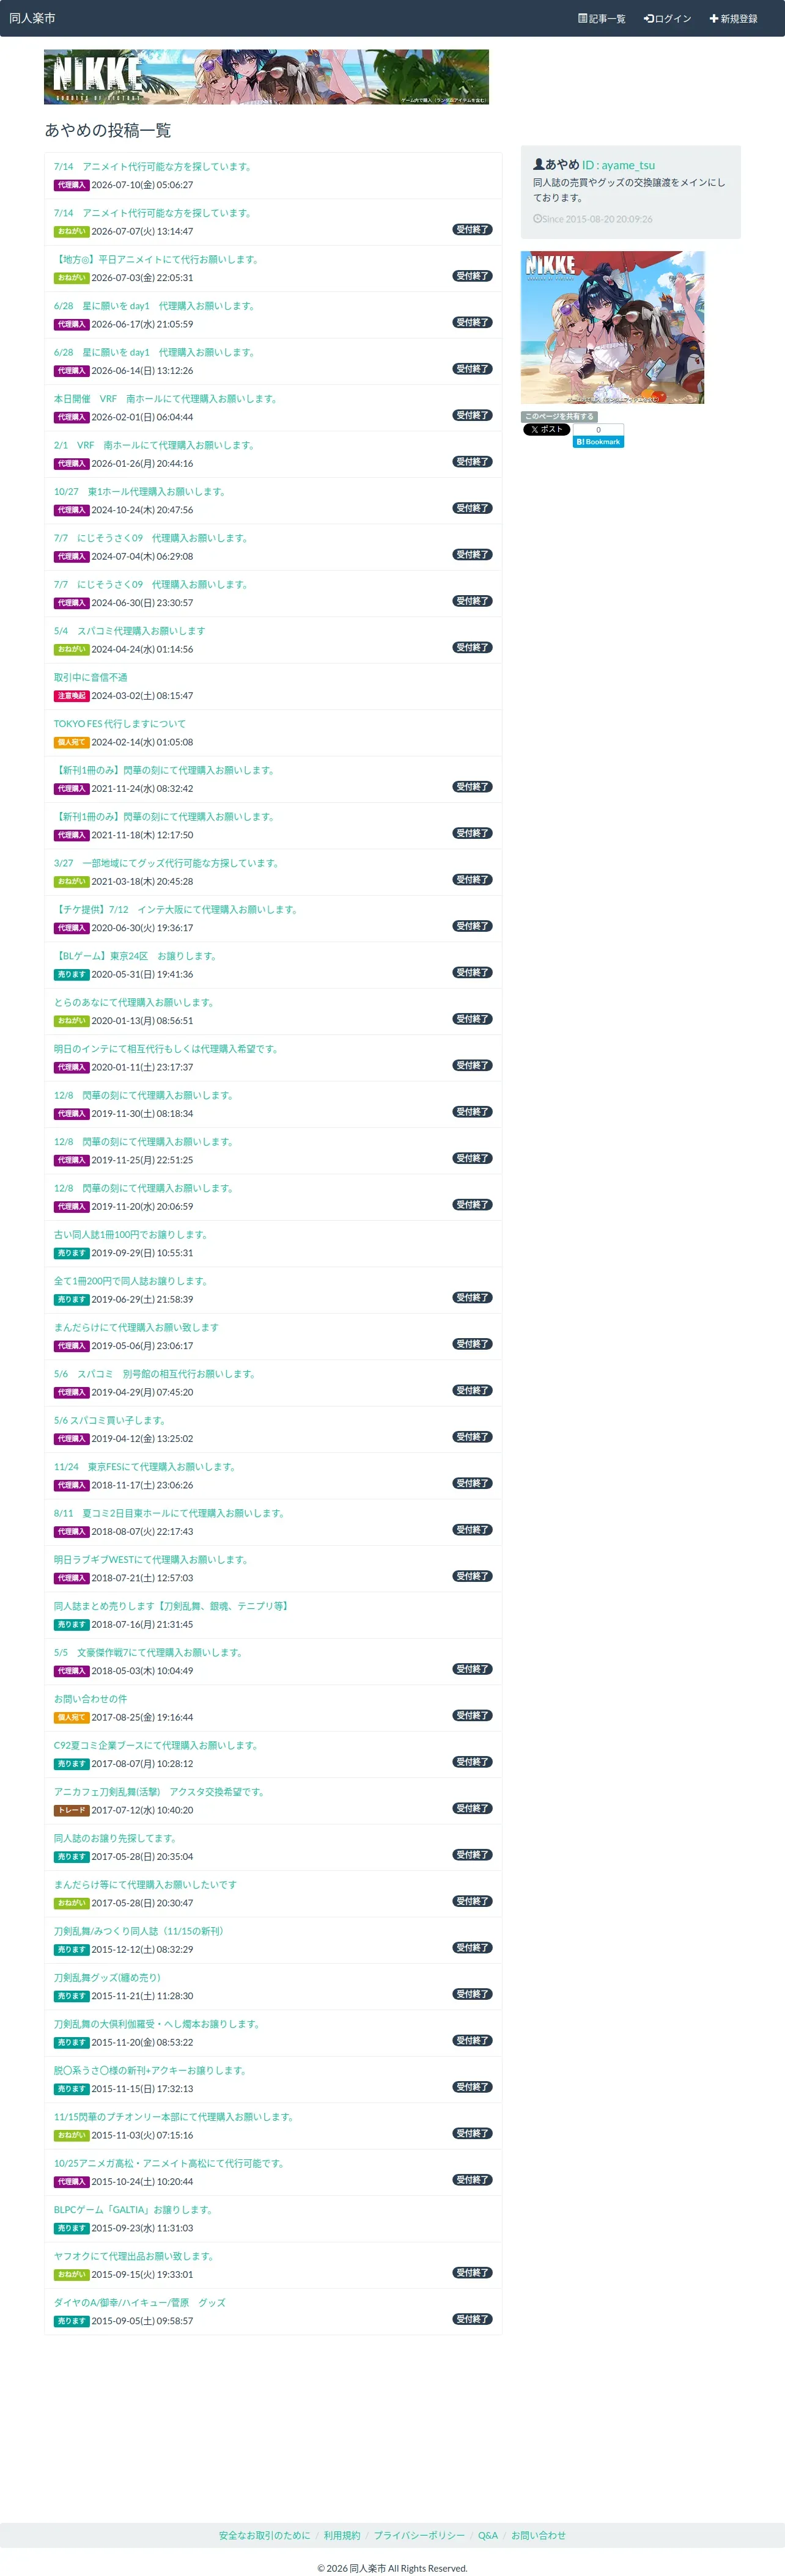The height and width of the screenshot is (2576, 785).
Task: Open 安全なお取引のために footer link
Action: (264, 2535)
